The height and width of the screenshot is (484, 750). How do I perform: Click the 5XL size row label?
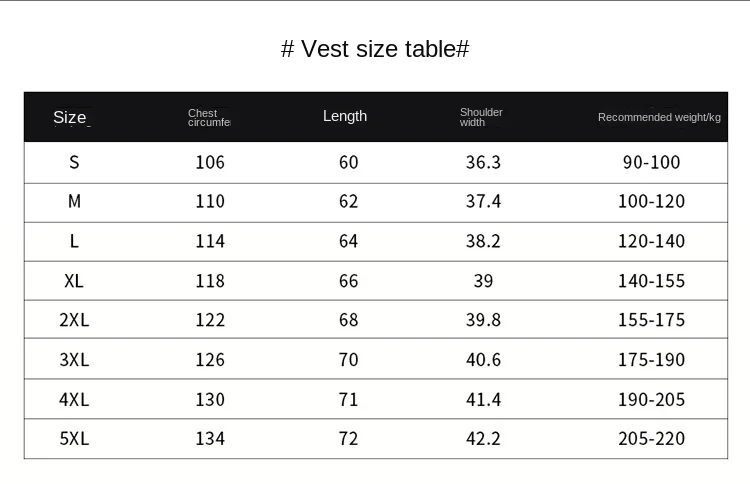74,439
